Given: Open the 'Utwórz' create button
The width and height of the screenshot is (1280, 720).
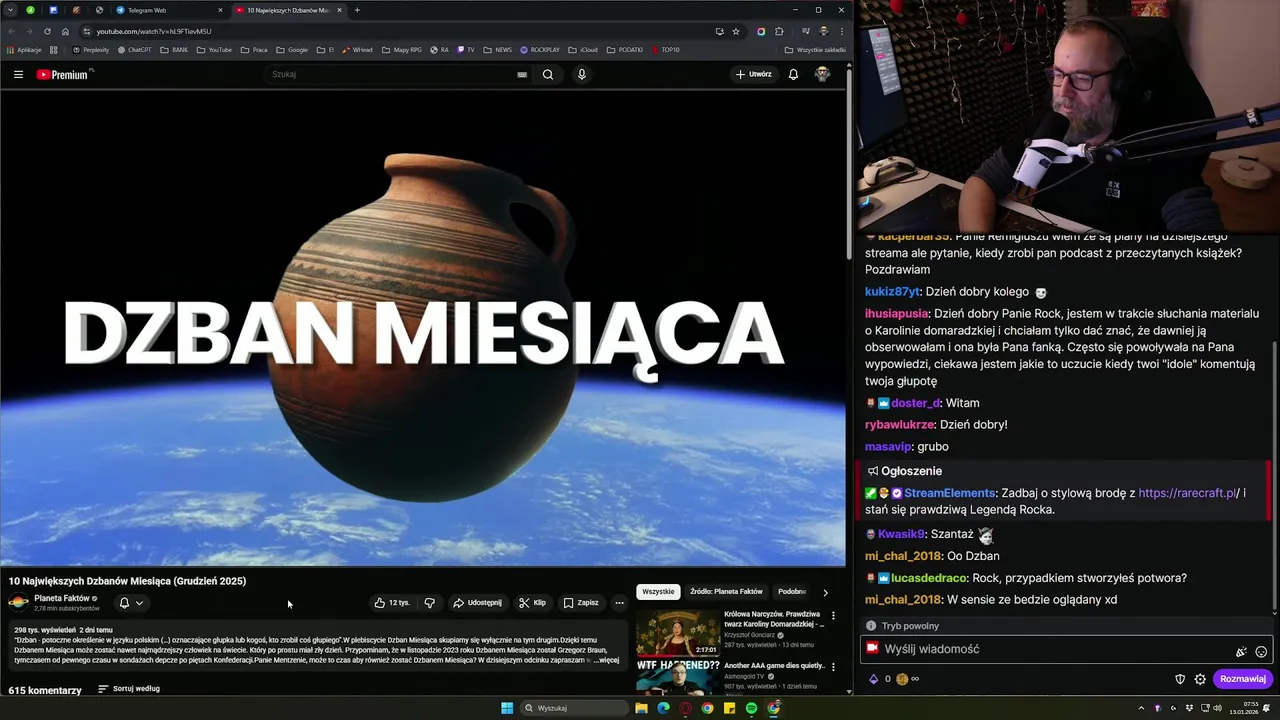Looking at the screenshot, I should tap(754, 74).
